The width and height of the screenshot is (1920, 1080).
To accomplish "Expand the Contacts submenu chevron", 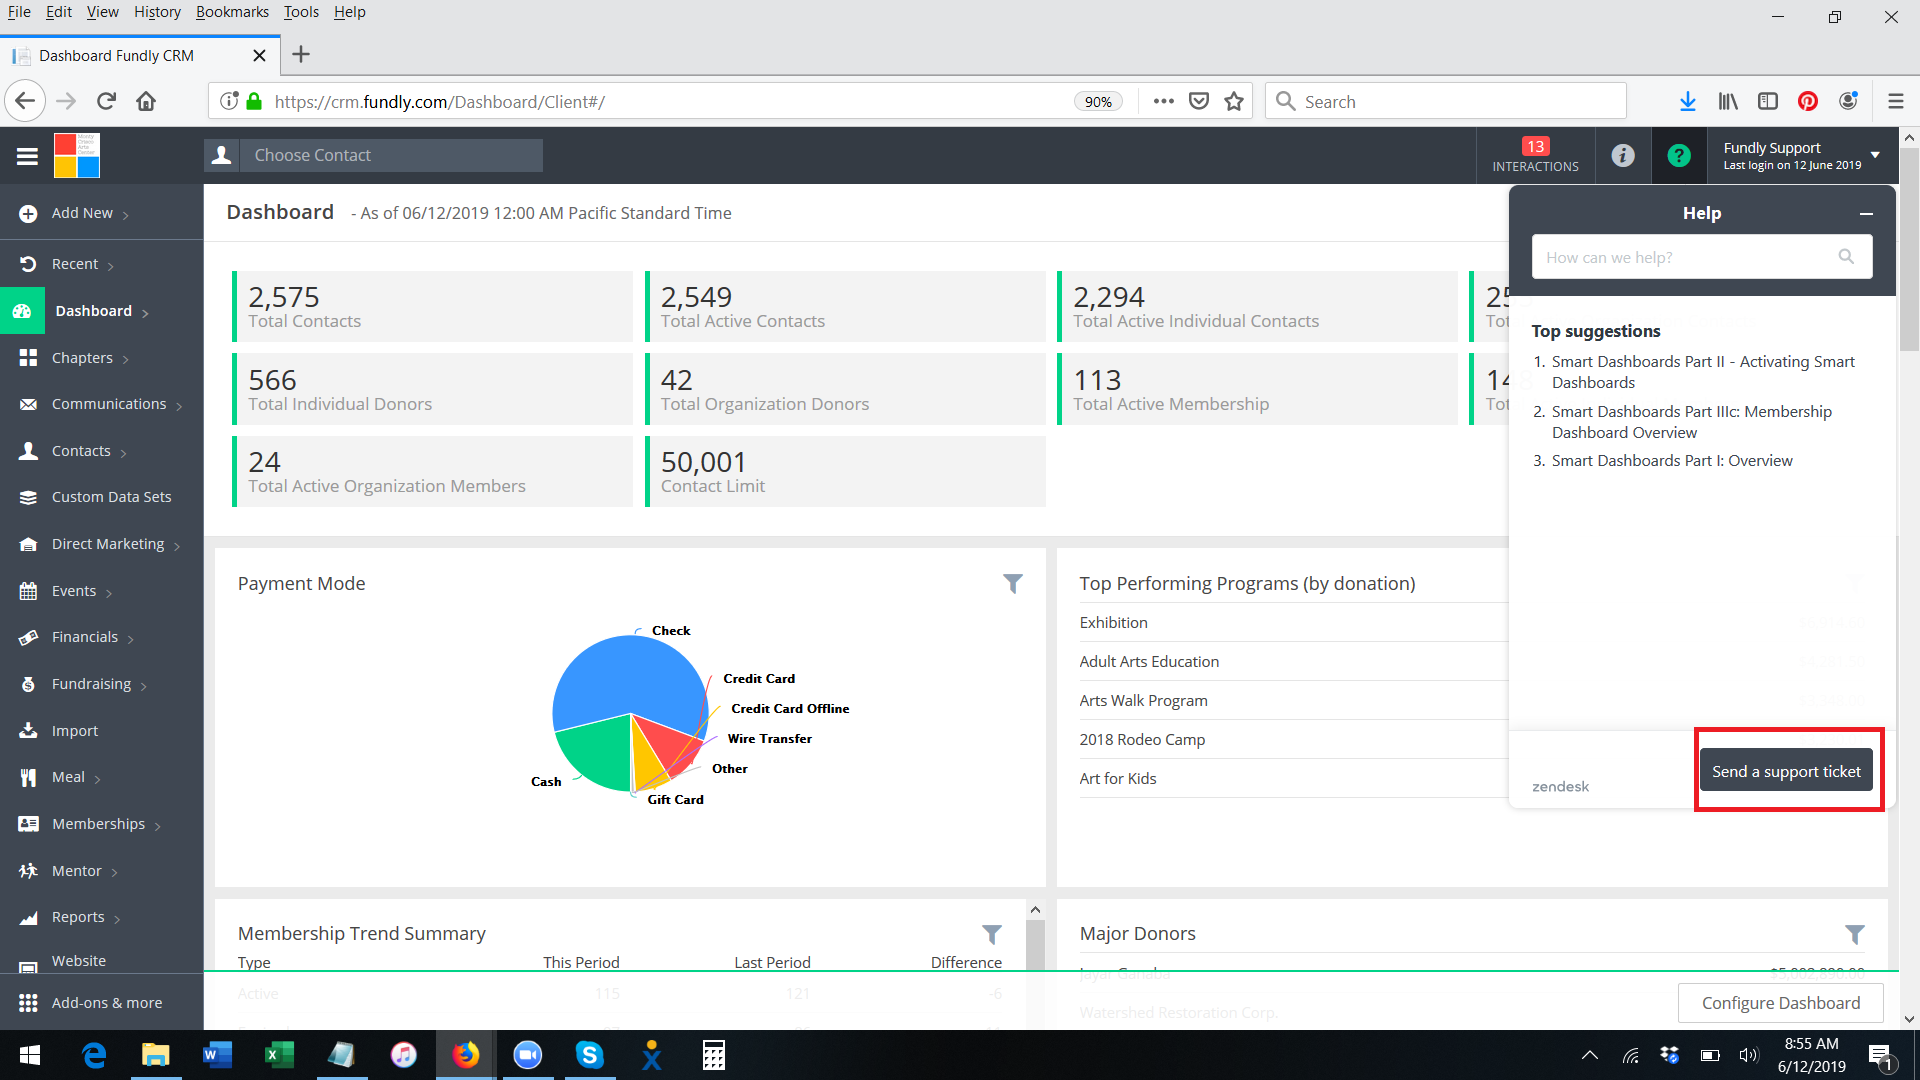I will [x=123, y=453].
